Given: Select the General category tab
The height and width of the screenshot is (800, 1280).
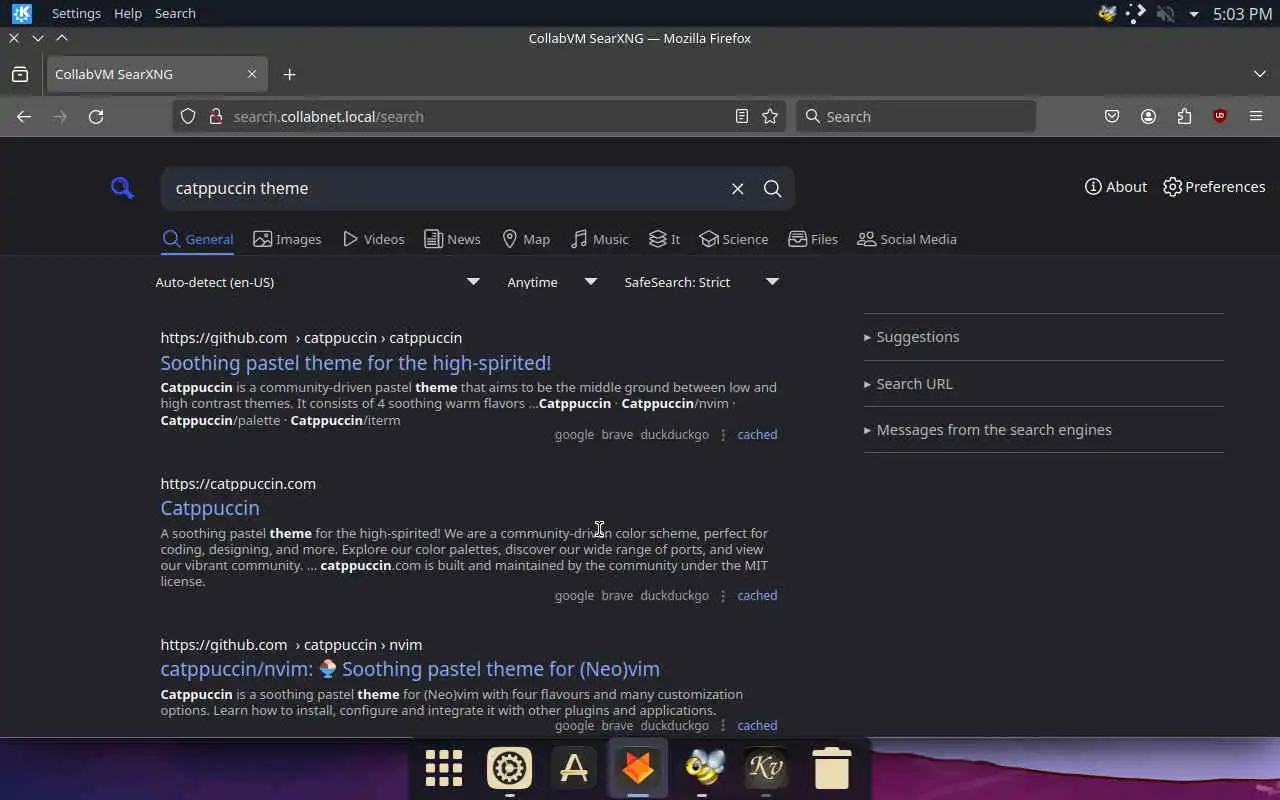Looking at the screenshot, I should pos(198,239).
